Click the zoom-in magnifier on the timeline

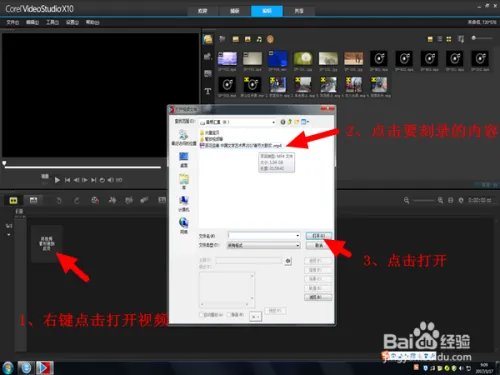(x=440, y=200)
